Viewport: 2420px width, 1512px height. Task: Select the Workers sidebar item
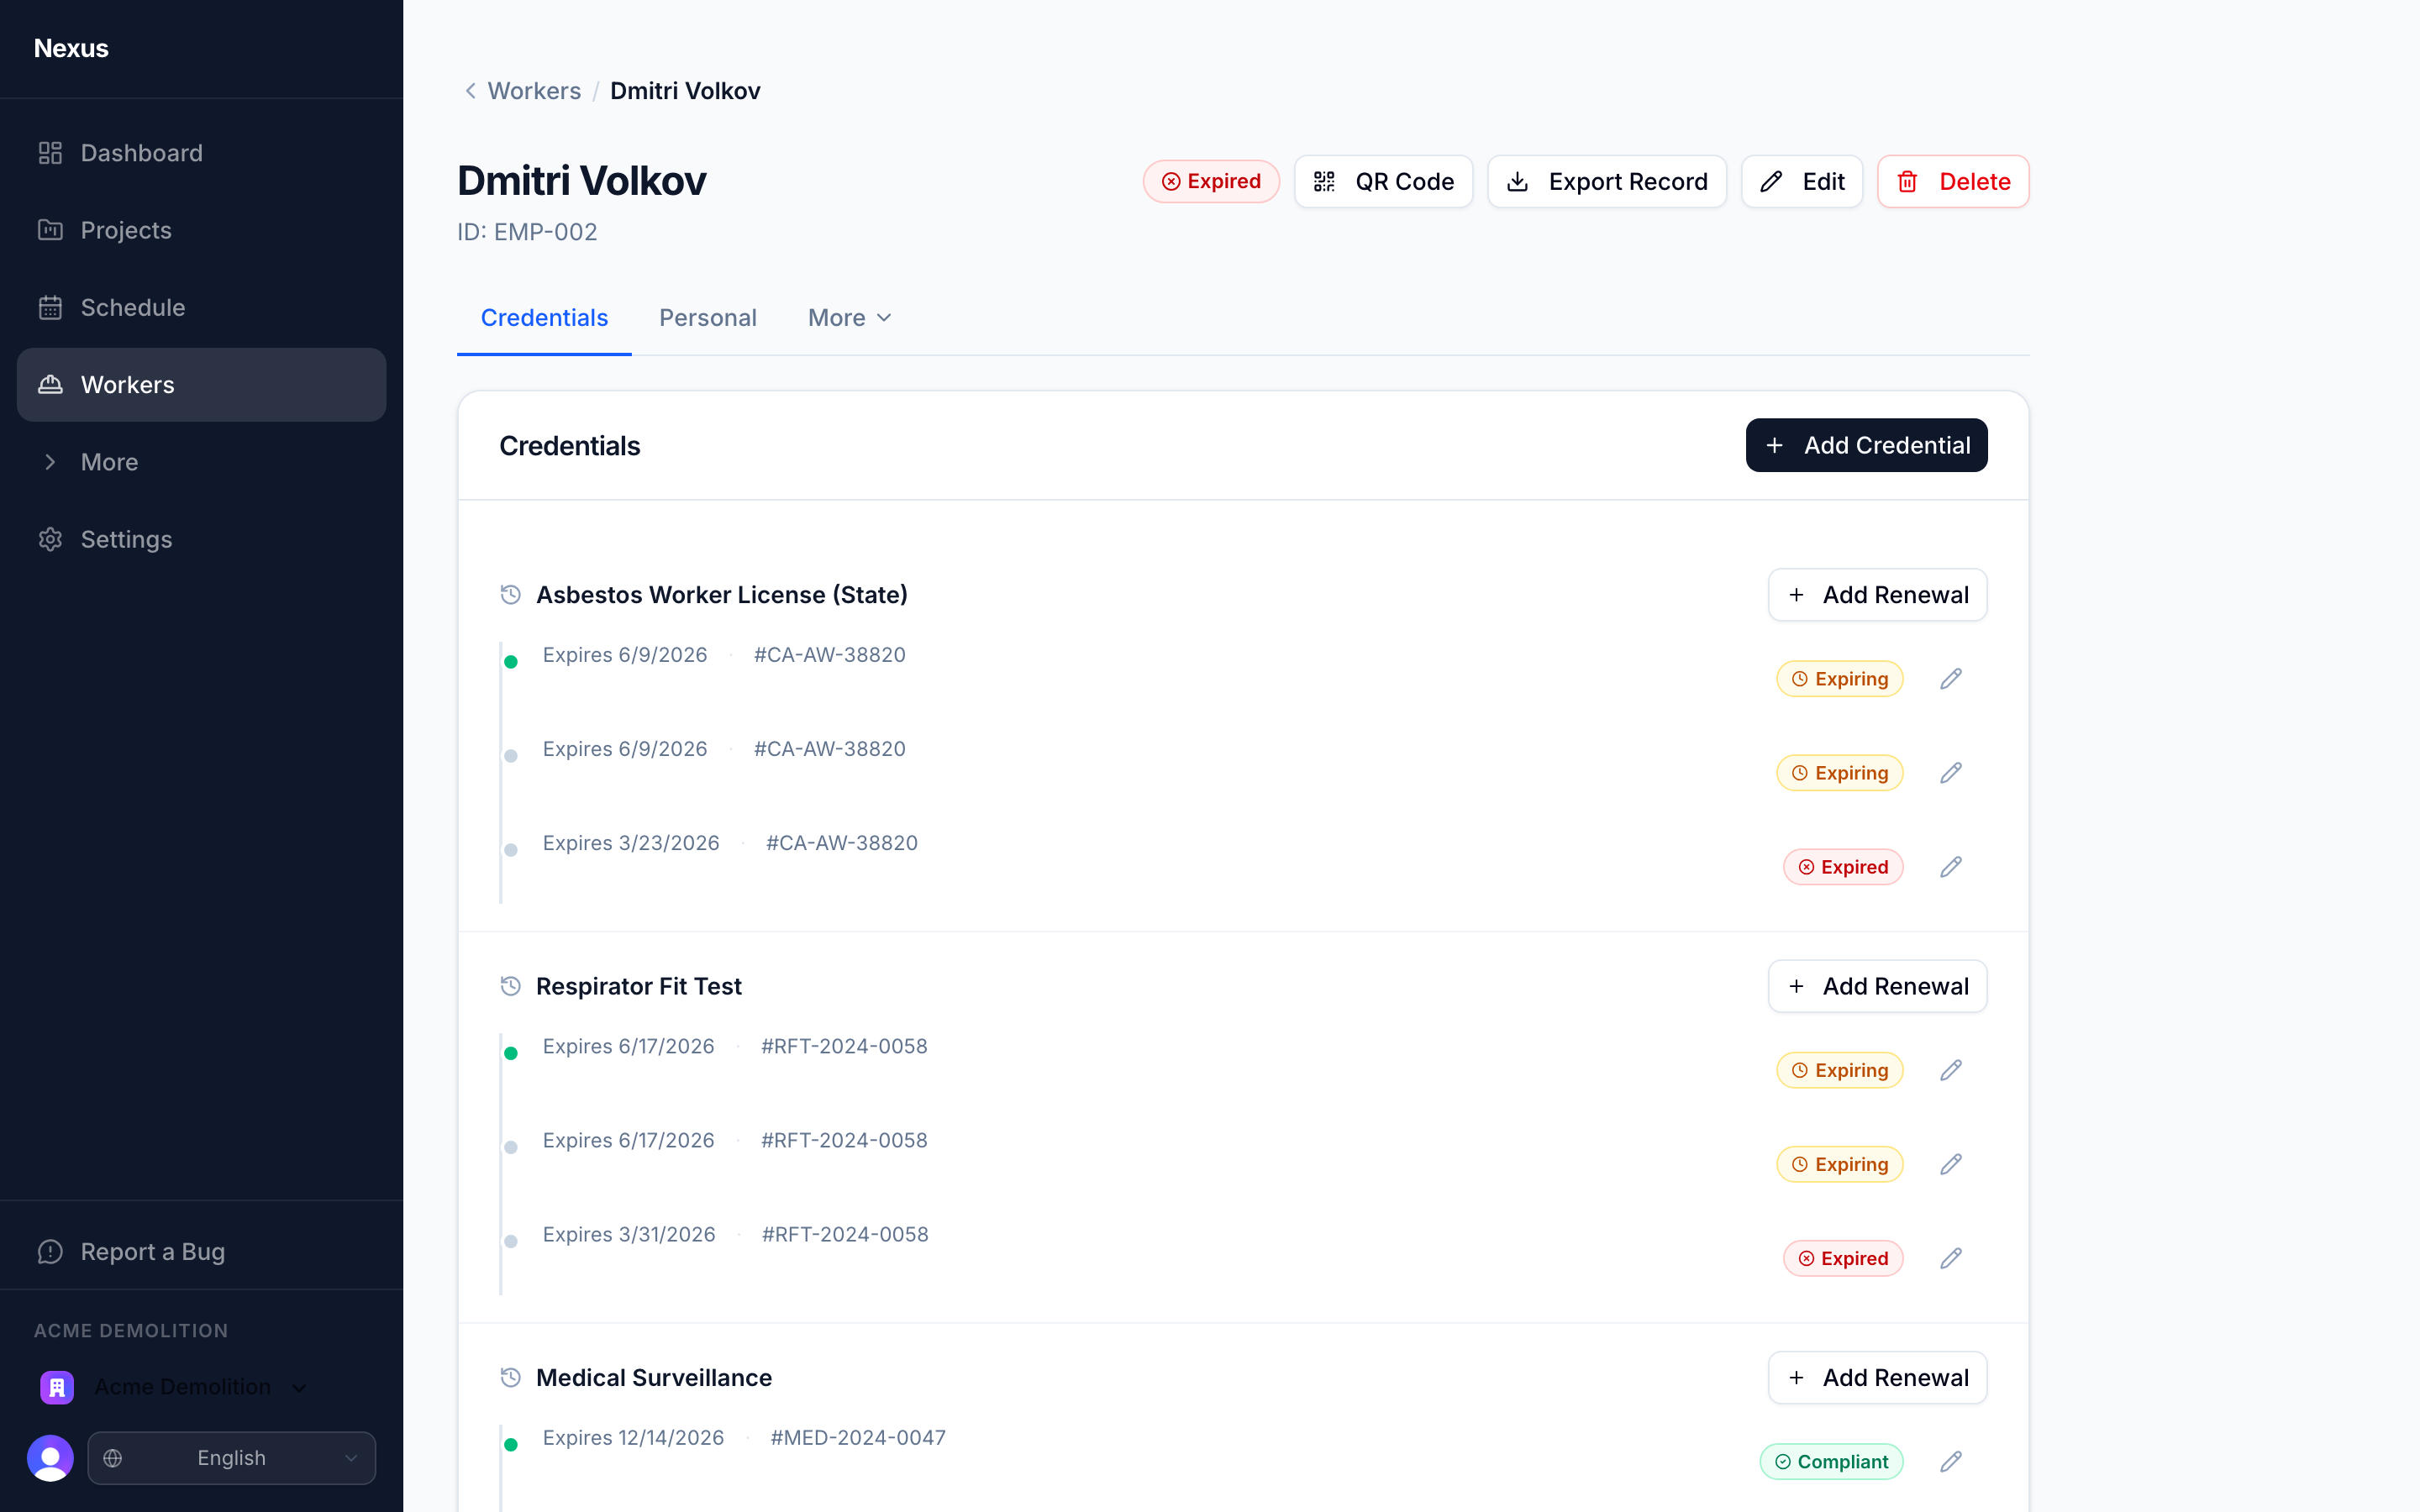[201, 385]
